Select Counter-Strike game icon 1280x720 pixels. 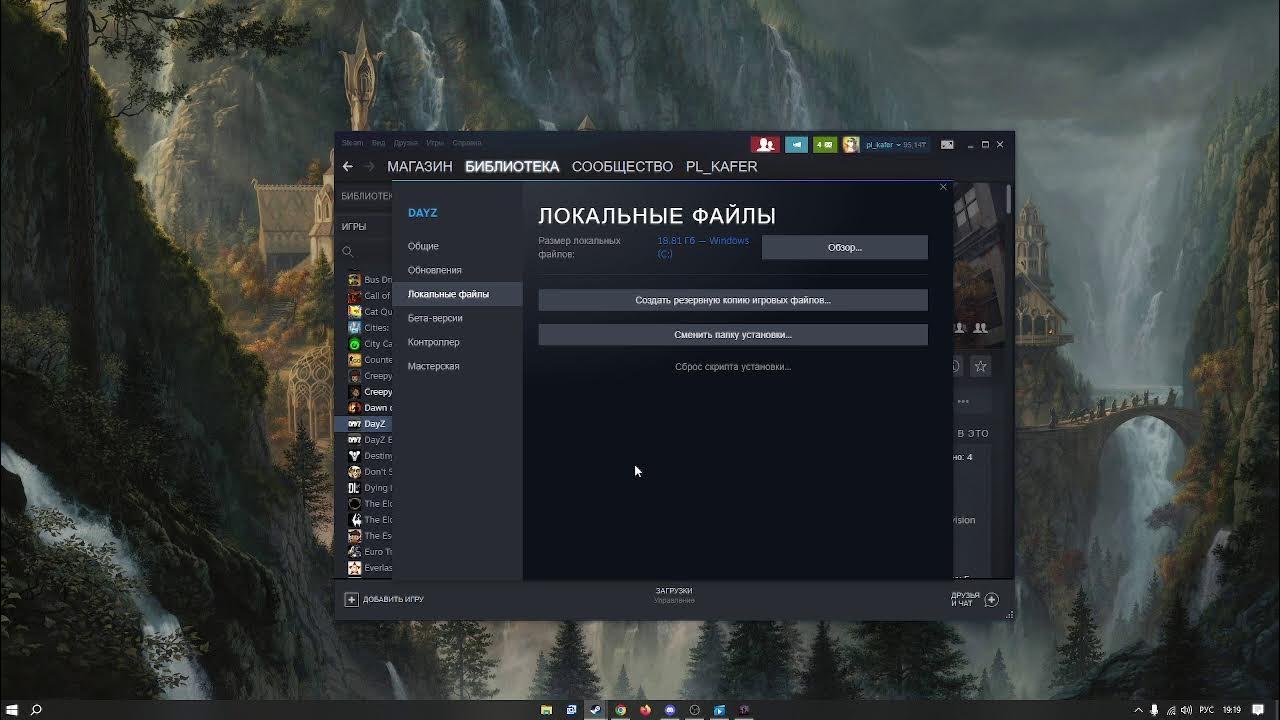click(354, 360)
